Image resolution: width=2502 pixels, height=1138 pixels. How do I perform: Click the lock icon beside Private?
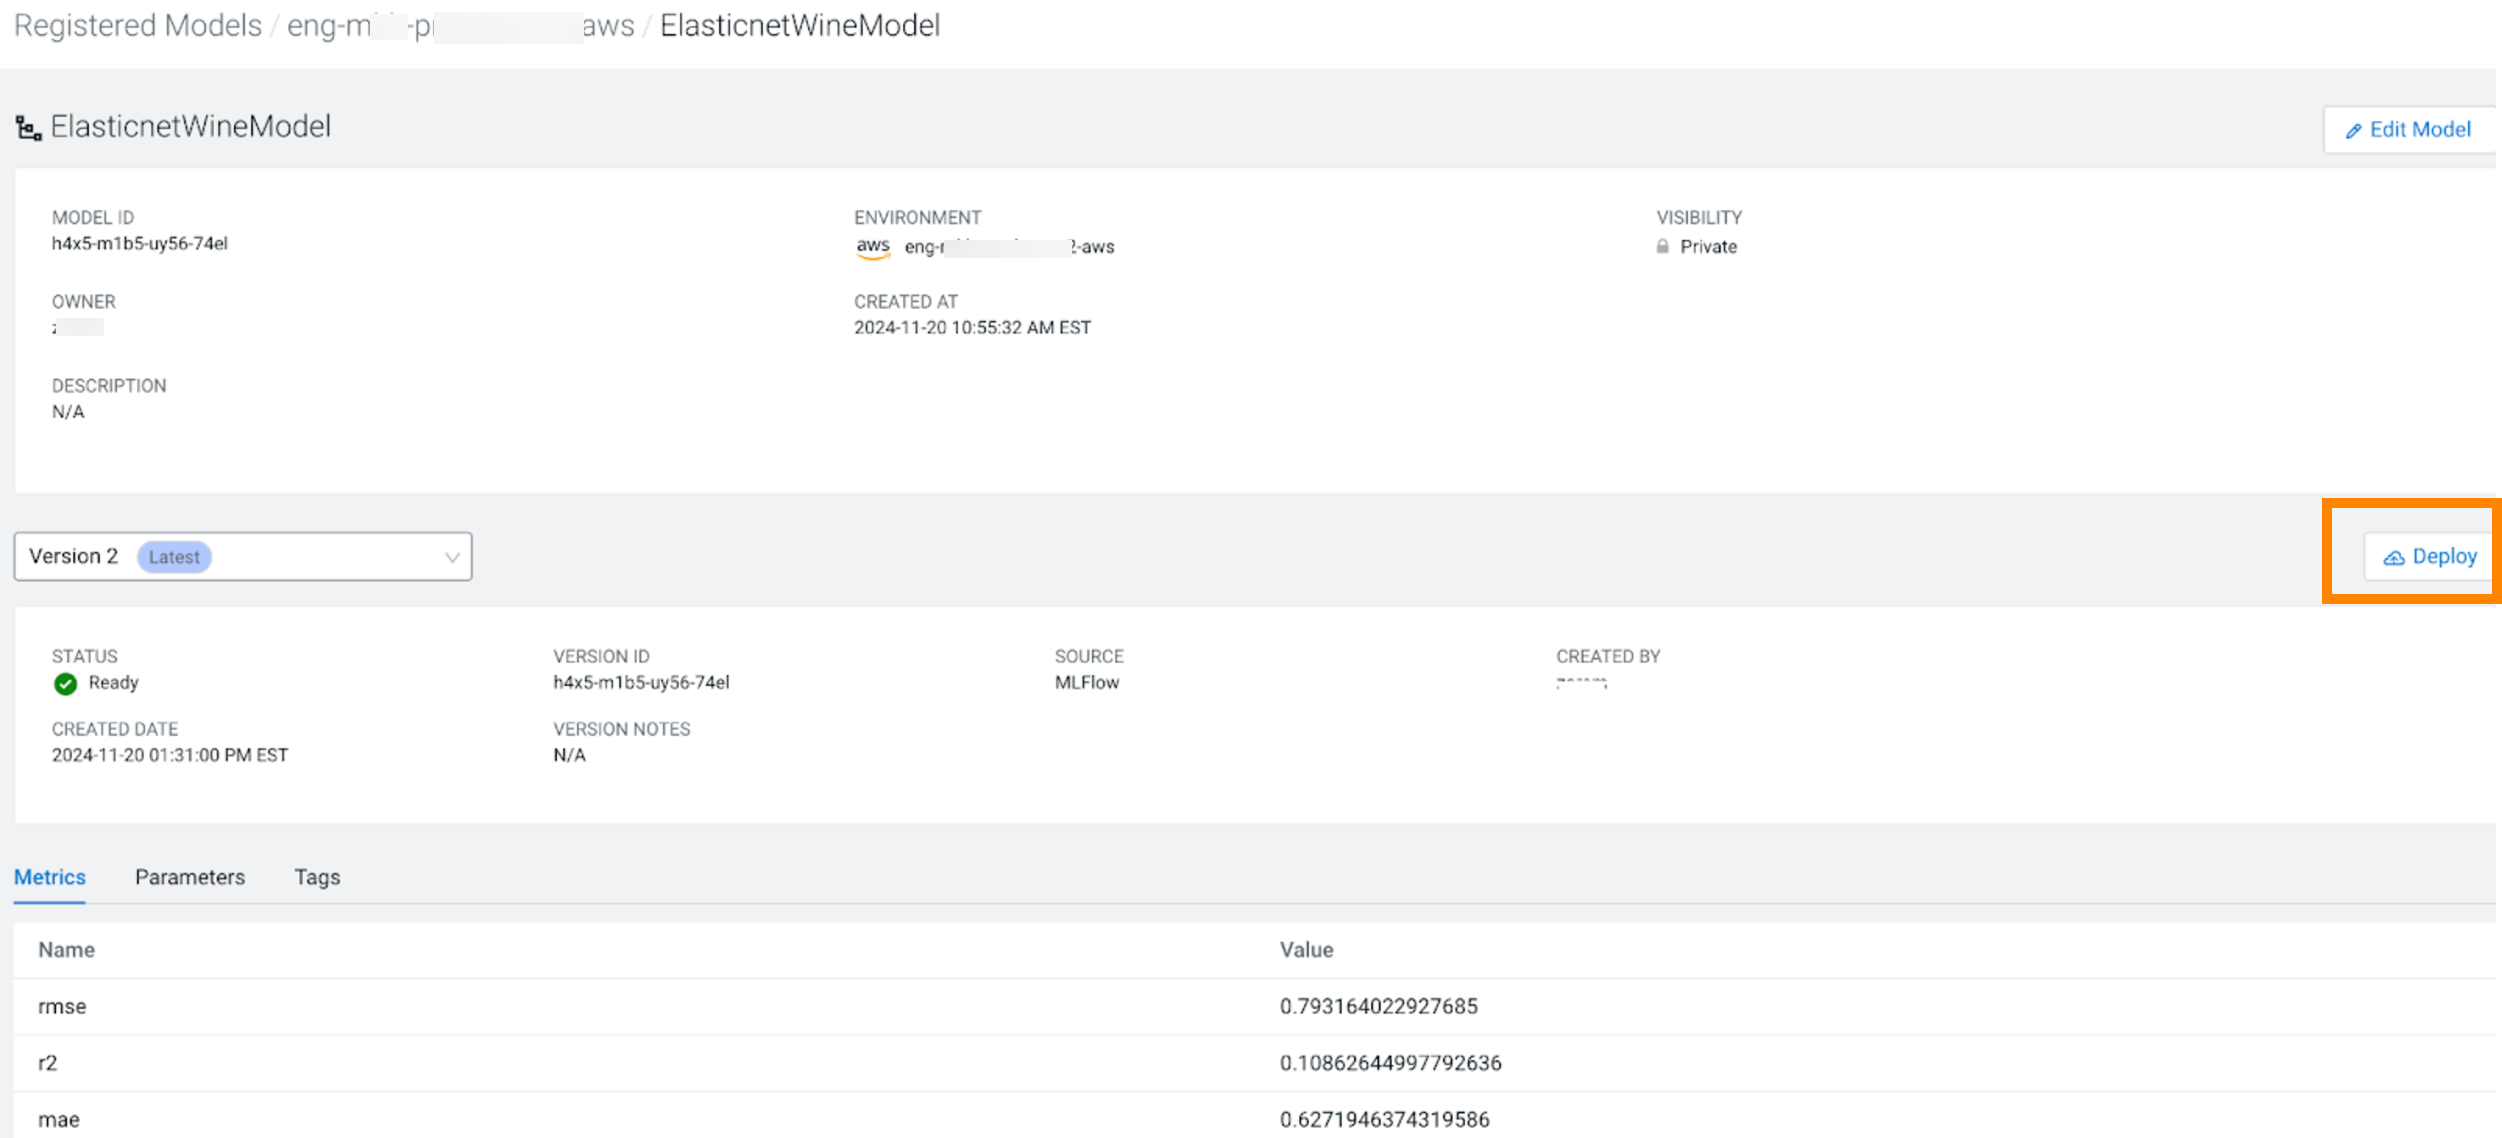point(1662,247)
